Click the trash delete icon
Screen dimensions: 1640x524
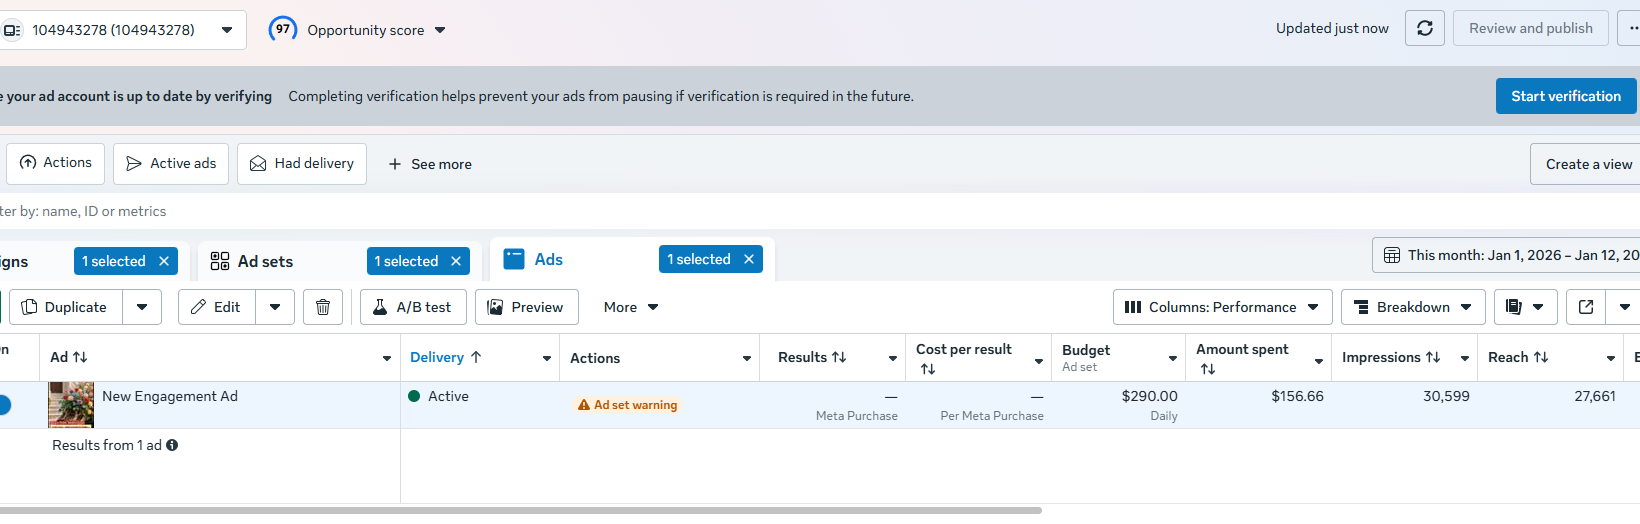[323, 307]
